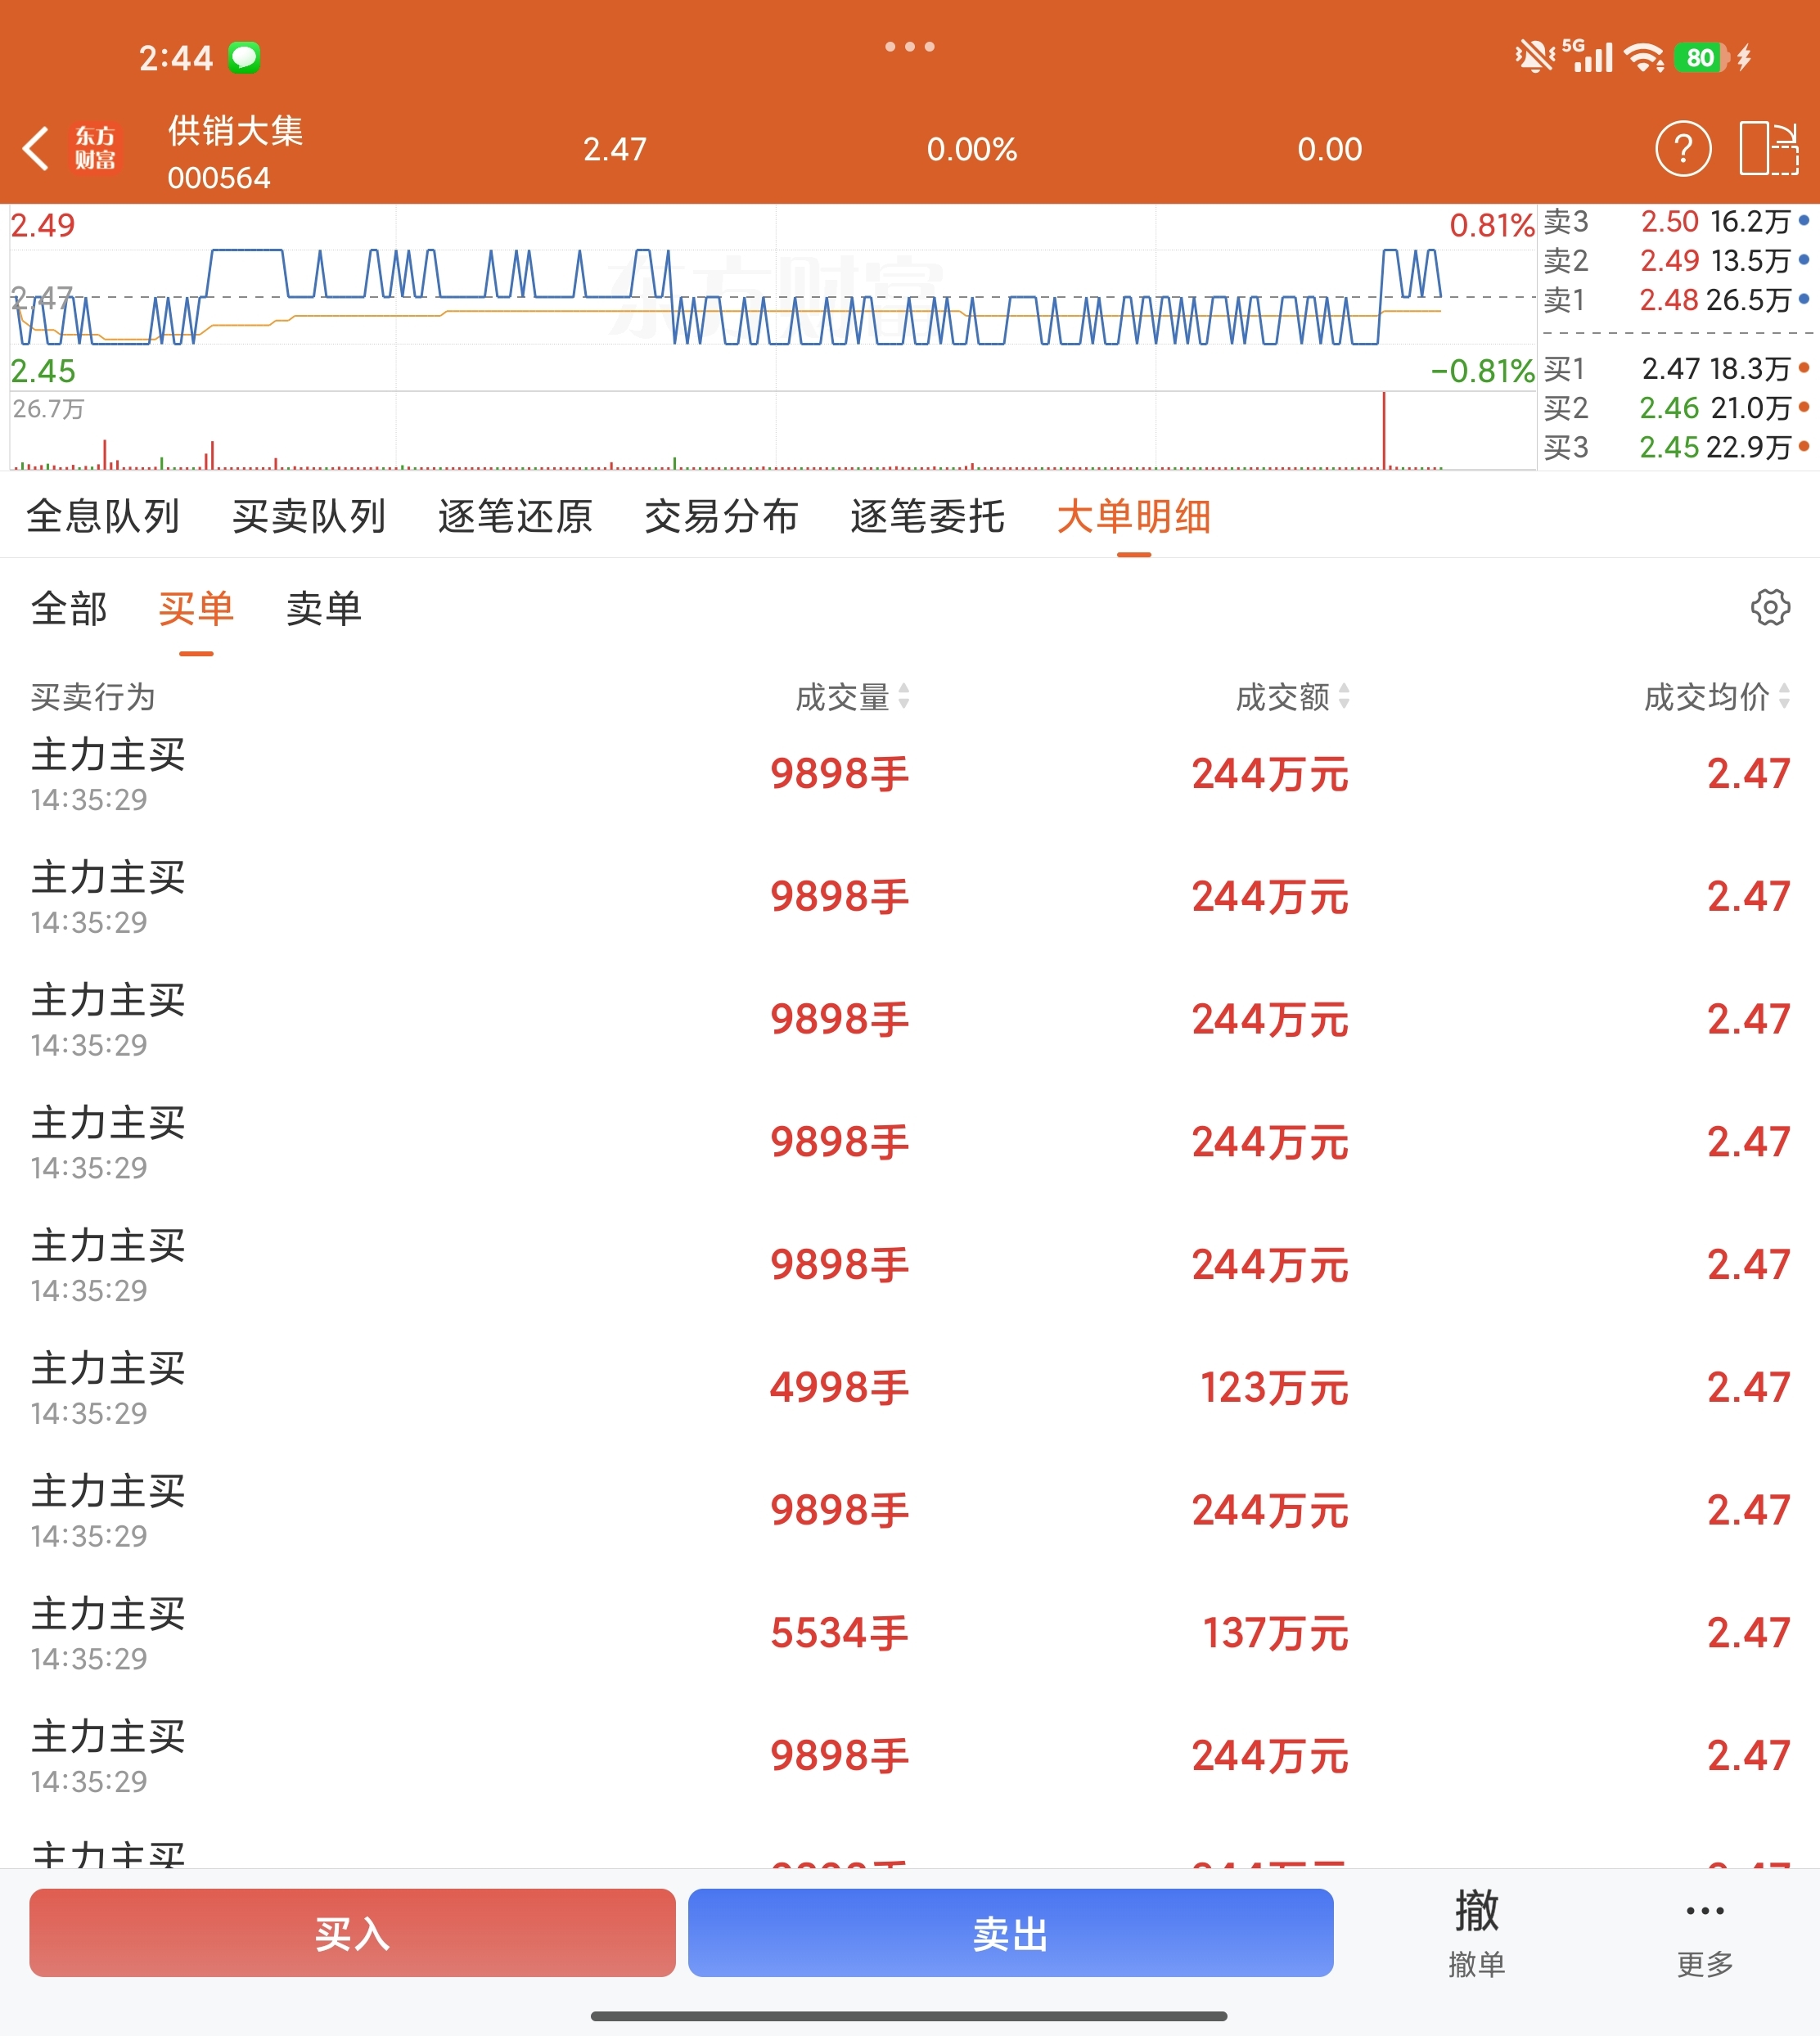Select the 买单 filter
This screenshot has height=2036, width=1820.
(x=196, y=609)
